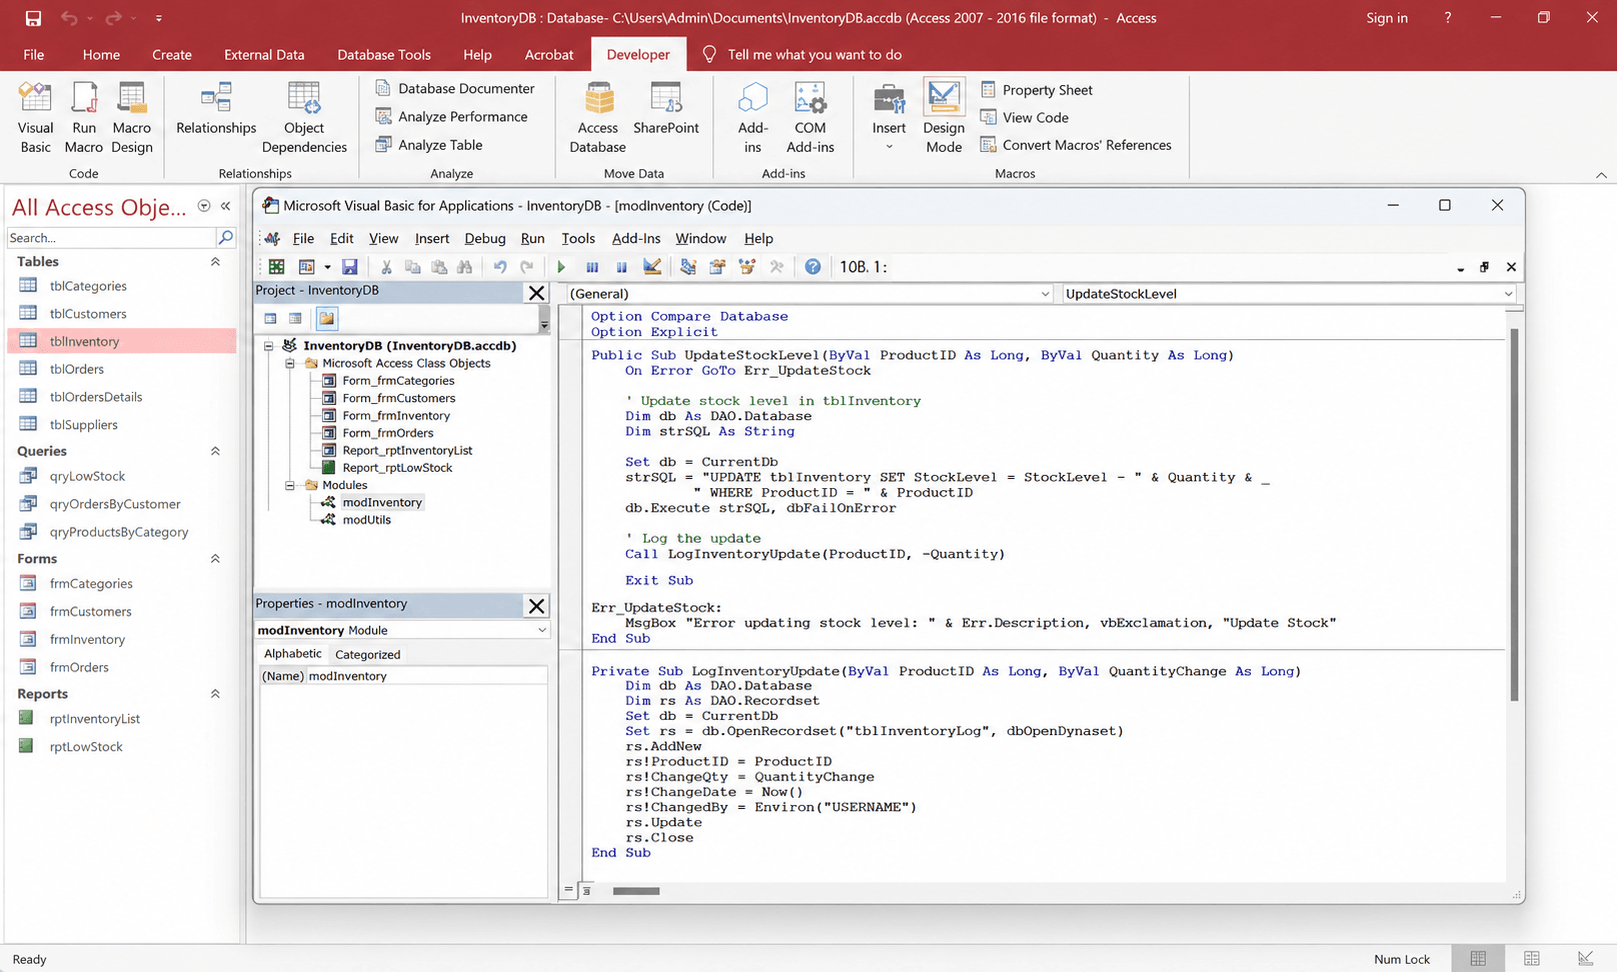Click the Access Database move data button
Image resolution: width=1617 pixels, height=972 pixels.
click(598, 118)
